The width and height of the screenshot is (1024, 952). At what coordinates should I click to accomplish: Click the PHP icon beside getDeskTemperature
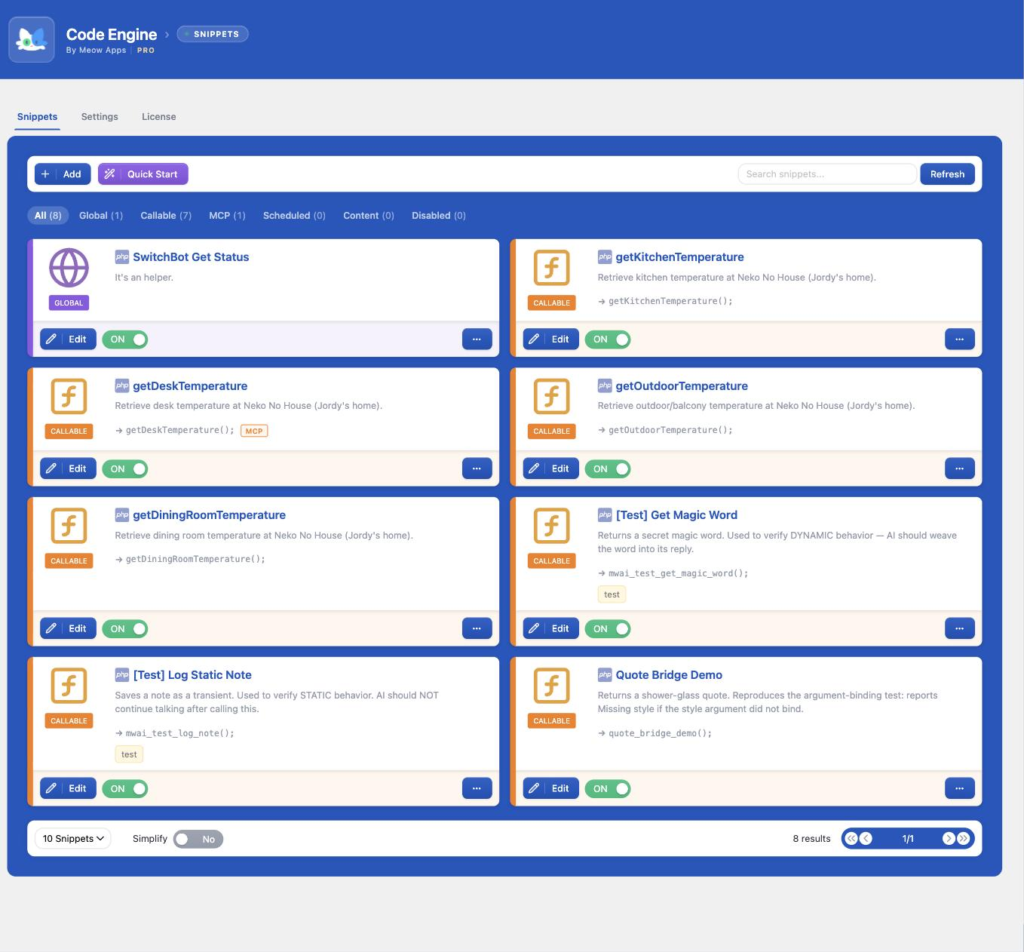pos(121,385)
